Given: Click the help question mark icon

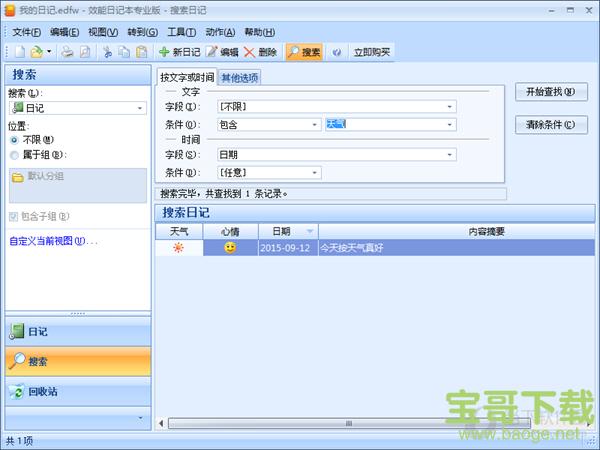Looking at the screenshot, I should [336, 52].
